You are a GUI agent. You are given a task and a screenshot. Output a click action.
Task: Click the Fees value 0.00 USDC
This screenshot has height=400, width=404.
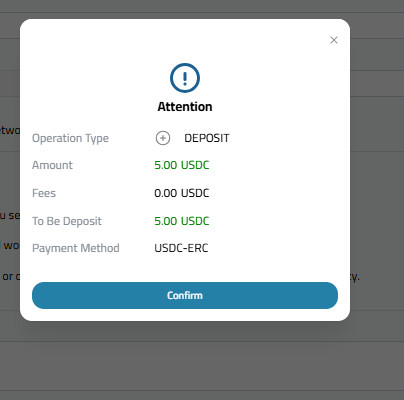pos(182,193)
